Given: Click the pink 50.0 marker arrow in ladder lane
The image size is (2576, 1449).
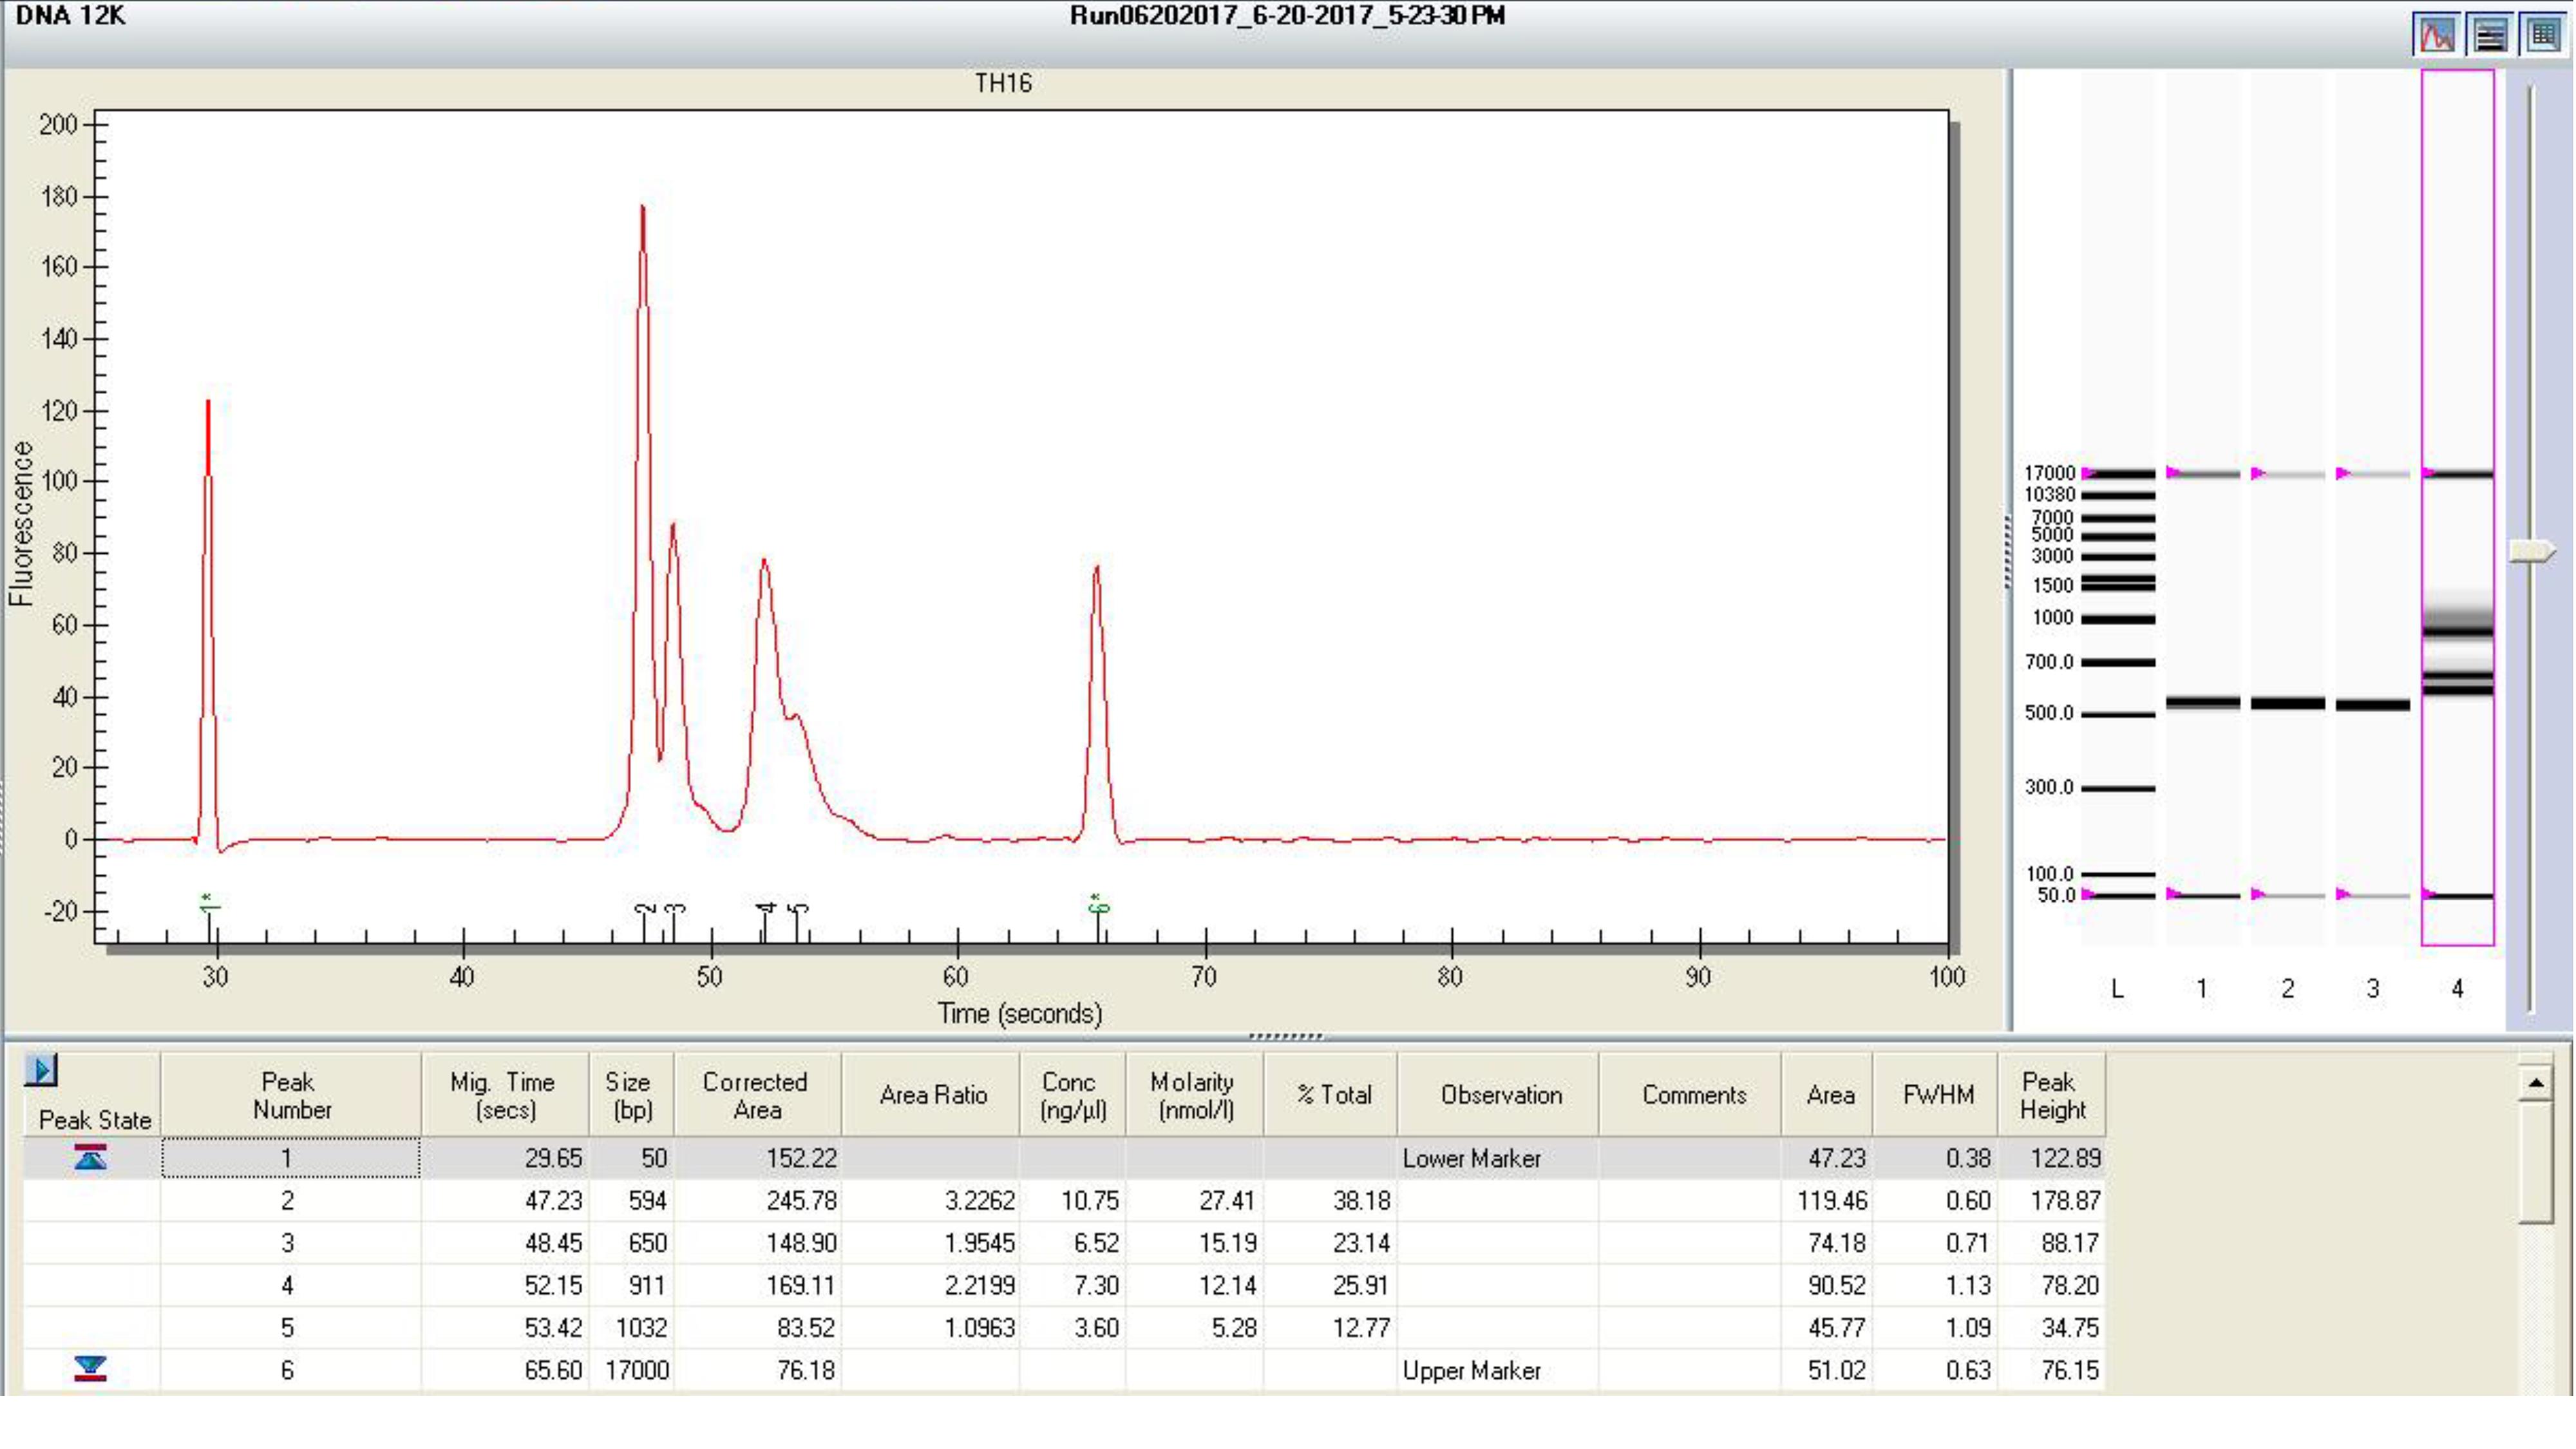Looking at the screenshot, I should coord(2089,894).
